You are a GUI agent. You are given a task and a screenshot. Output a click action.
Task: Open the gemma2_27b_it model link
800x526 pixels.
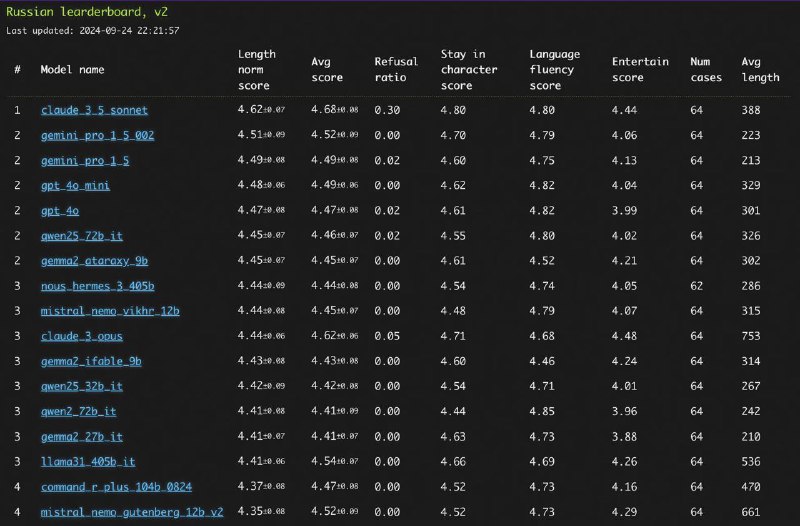click(x=82, y=437)
